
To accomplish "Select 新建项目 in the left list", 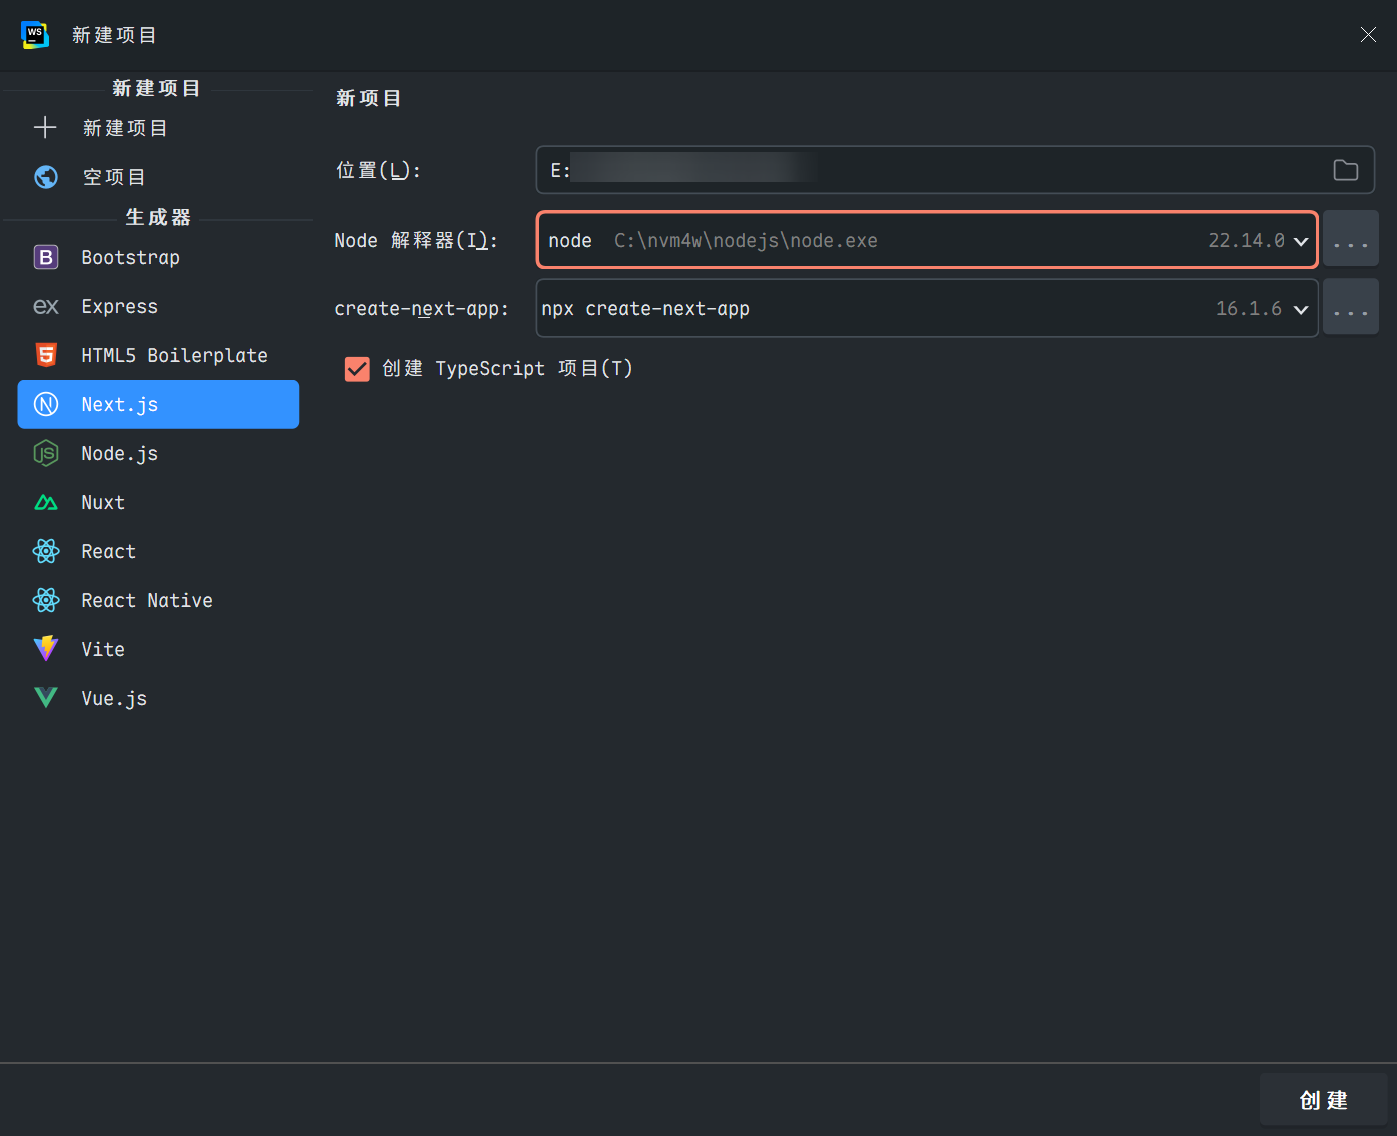I will coord(158,128).
